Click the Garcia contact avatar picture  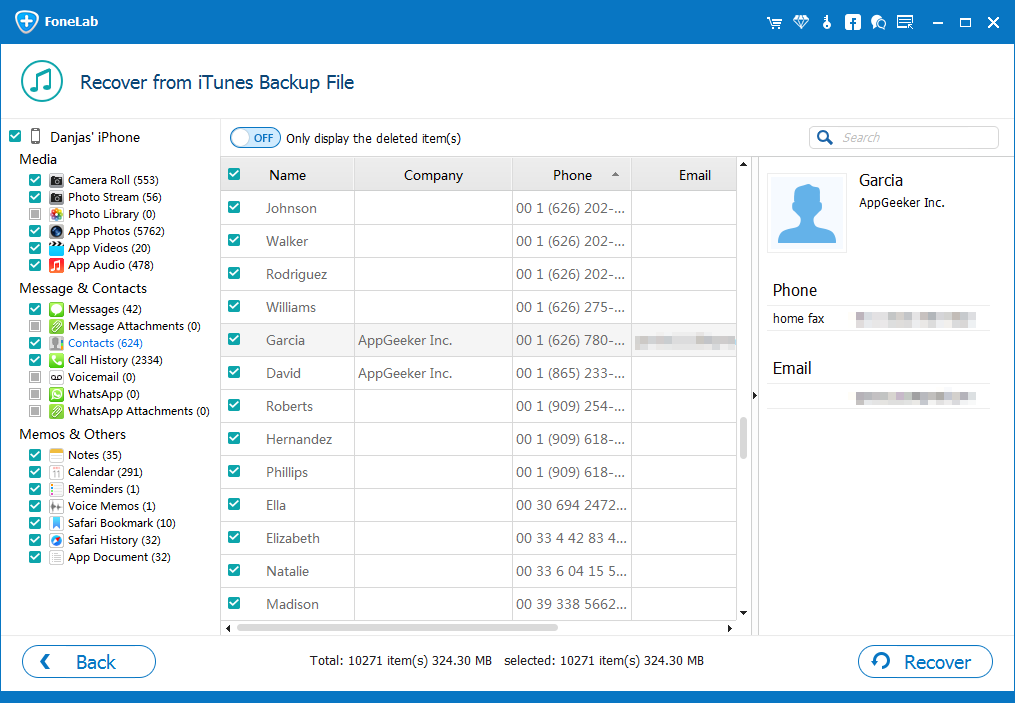(x=806, y=212)
